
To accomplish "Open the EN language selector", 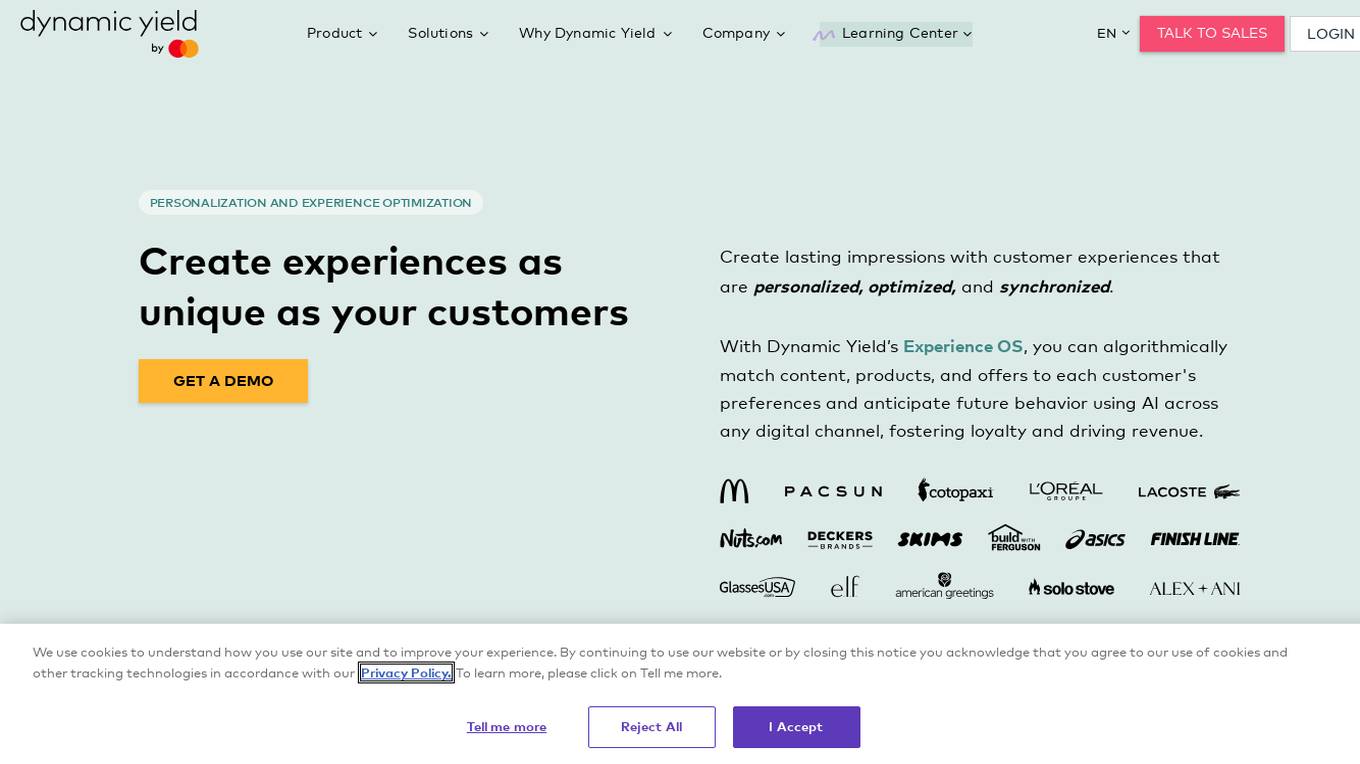I will pos(1113,33).
